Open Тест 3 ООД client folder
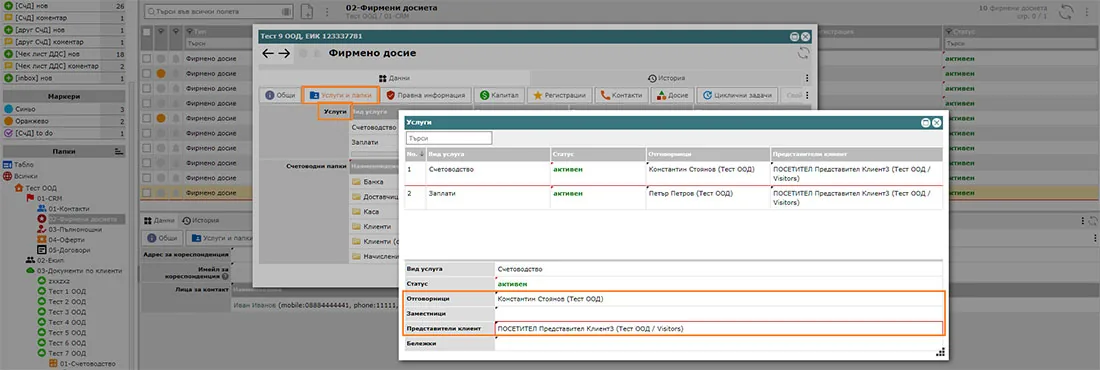 62,312
